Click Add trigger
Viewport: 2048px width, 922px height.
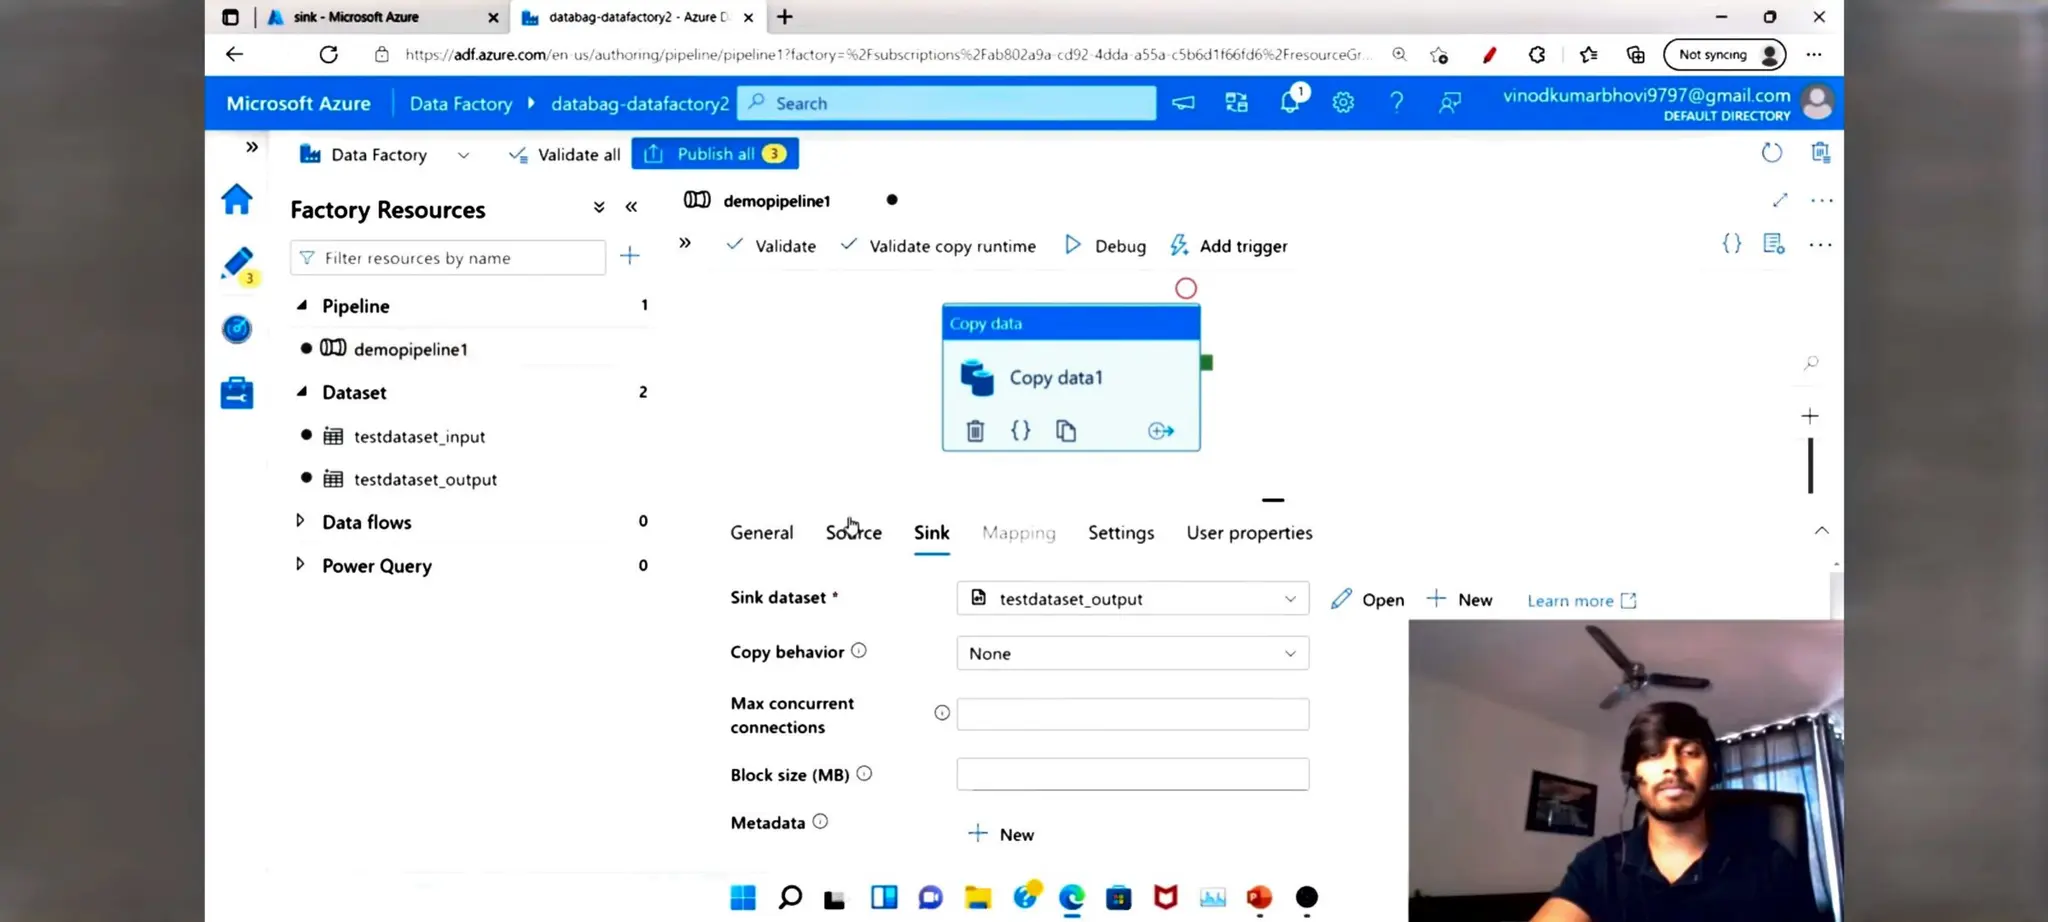(1229, 246)
